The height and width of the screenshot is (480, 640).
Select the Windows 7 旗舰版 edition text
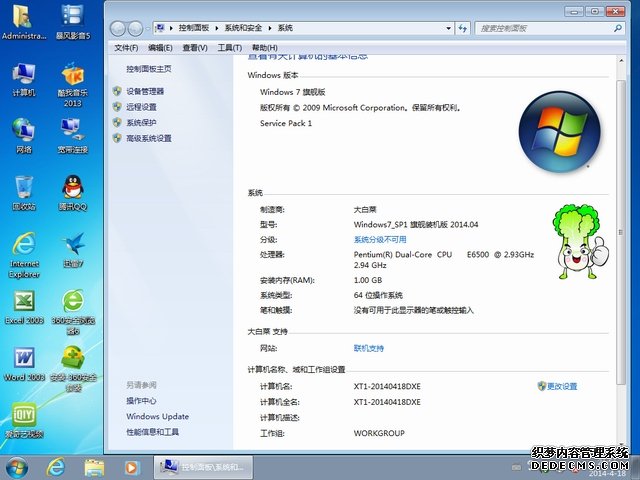tap(293, 92)
